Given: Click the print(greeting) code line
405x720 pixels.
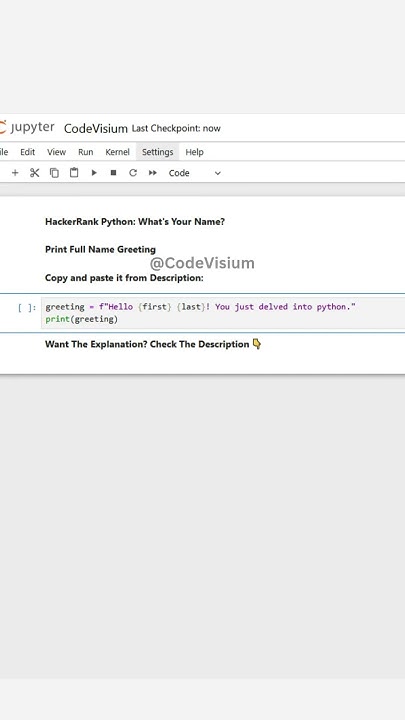Looking at the screenshot, I should click(x=82, y=319).
